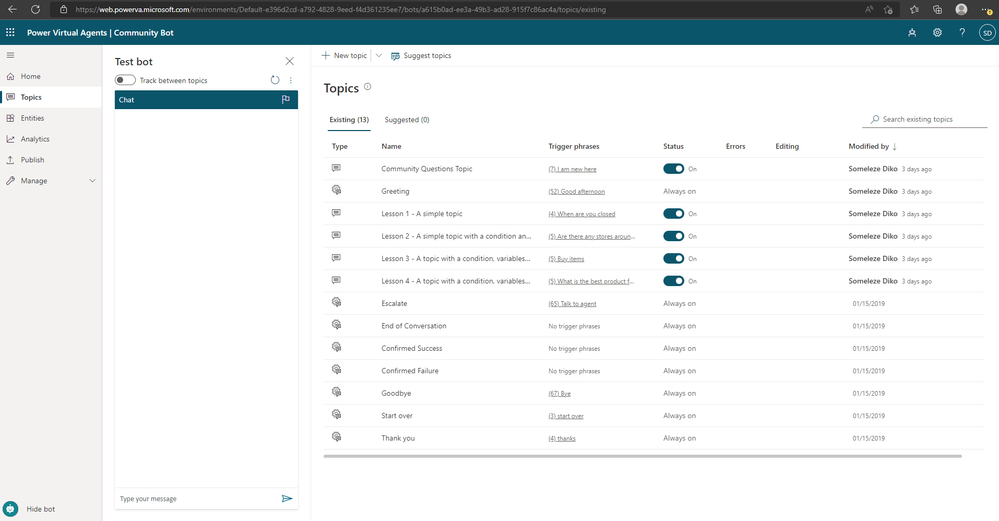The height and width of the screenshot is (521, 999).
Task: Open Community Questions Topic
Action: 427,169
